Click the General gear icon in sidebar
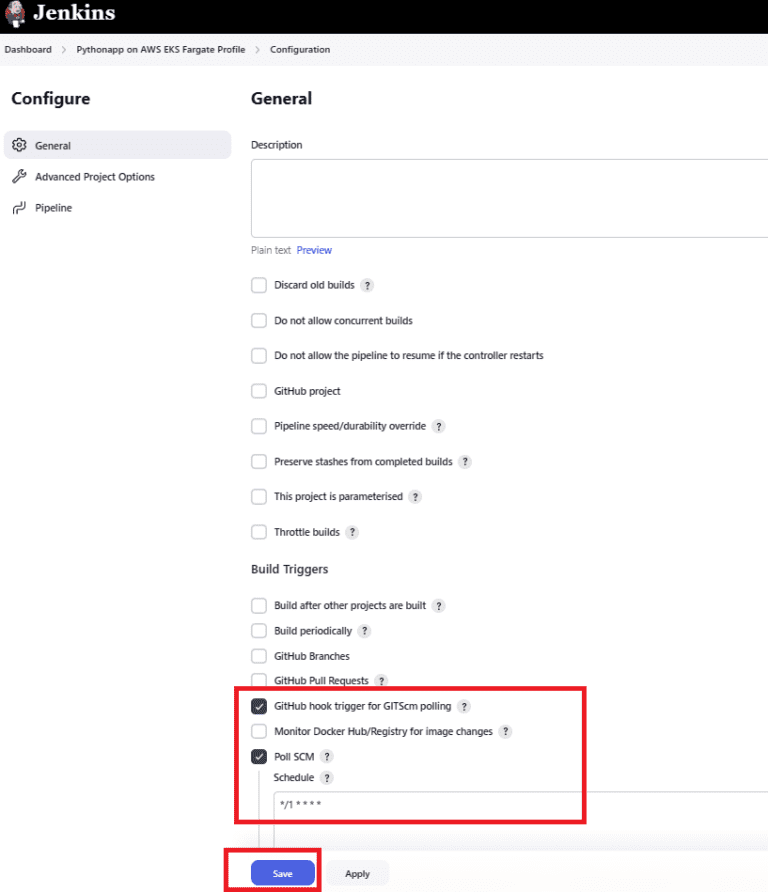The image size is (768, 892). (x=19, y=145)
